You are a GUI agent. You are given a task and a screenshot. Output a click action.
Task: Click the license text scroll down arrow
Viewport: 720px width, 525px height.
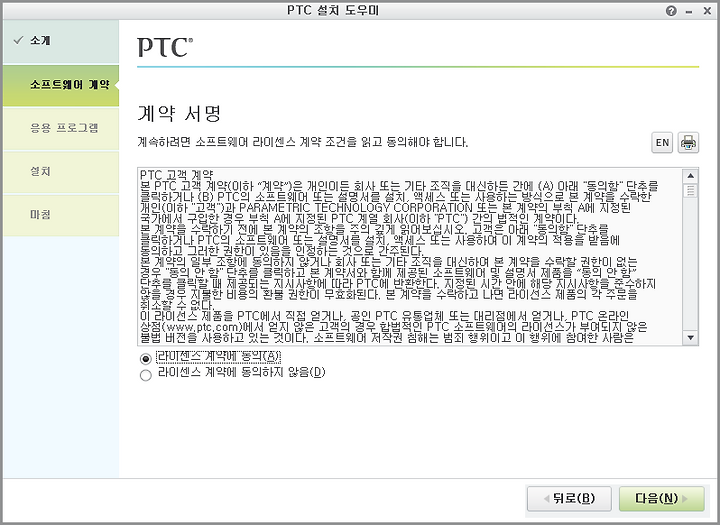coord(690,338)
